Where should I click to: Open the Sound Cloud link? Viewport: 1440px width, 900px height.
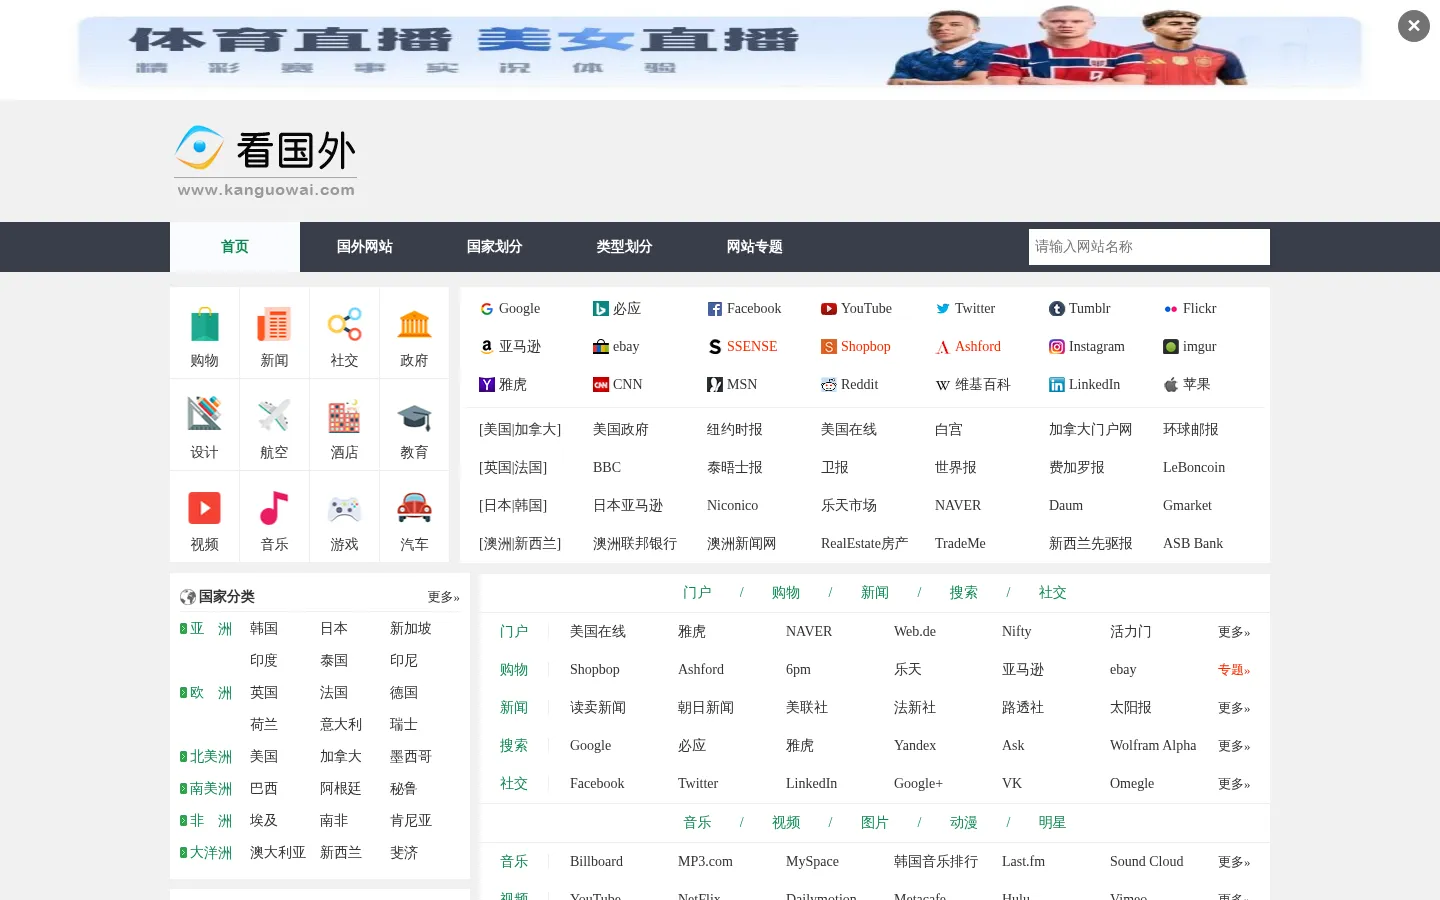click(1146, 862)
